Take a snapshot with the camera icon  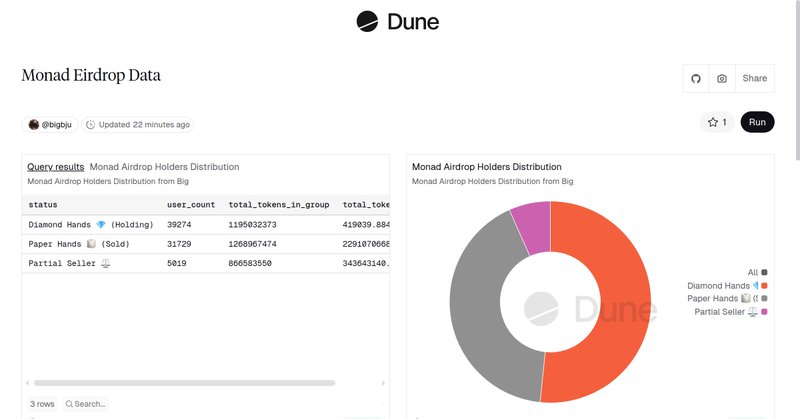tap(722, 79)
